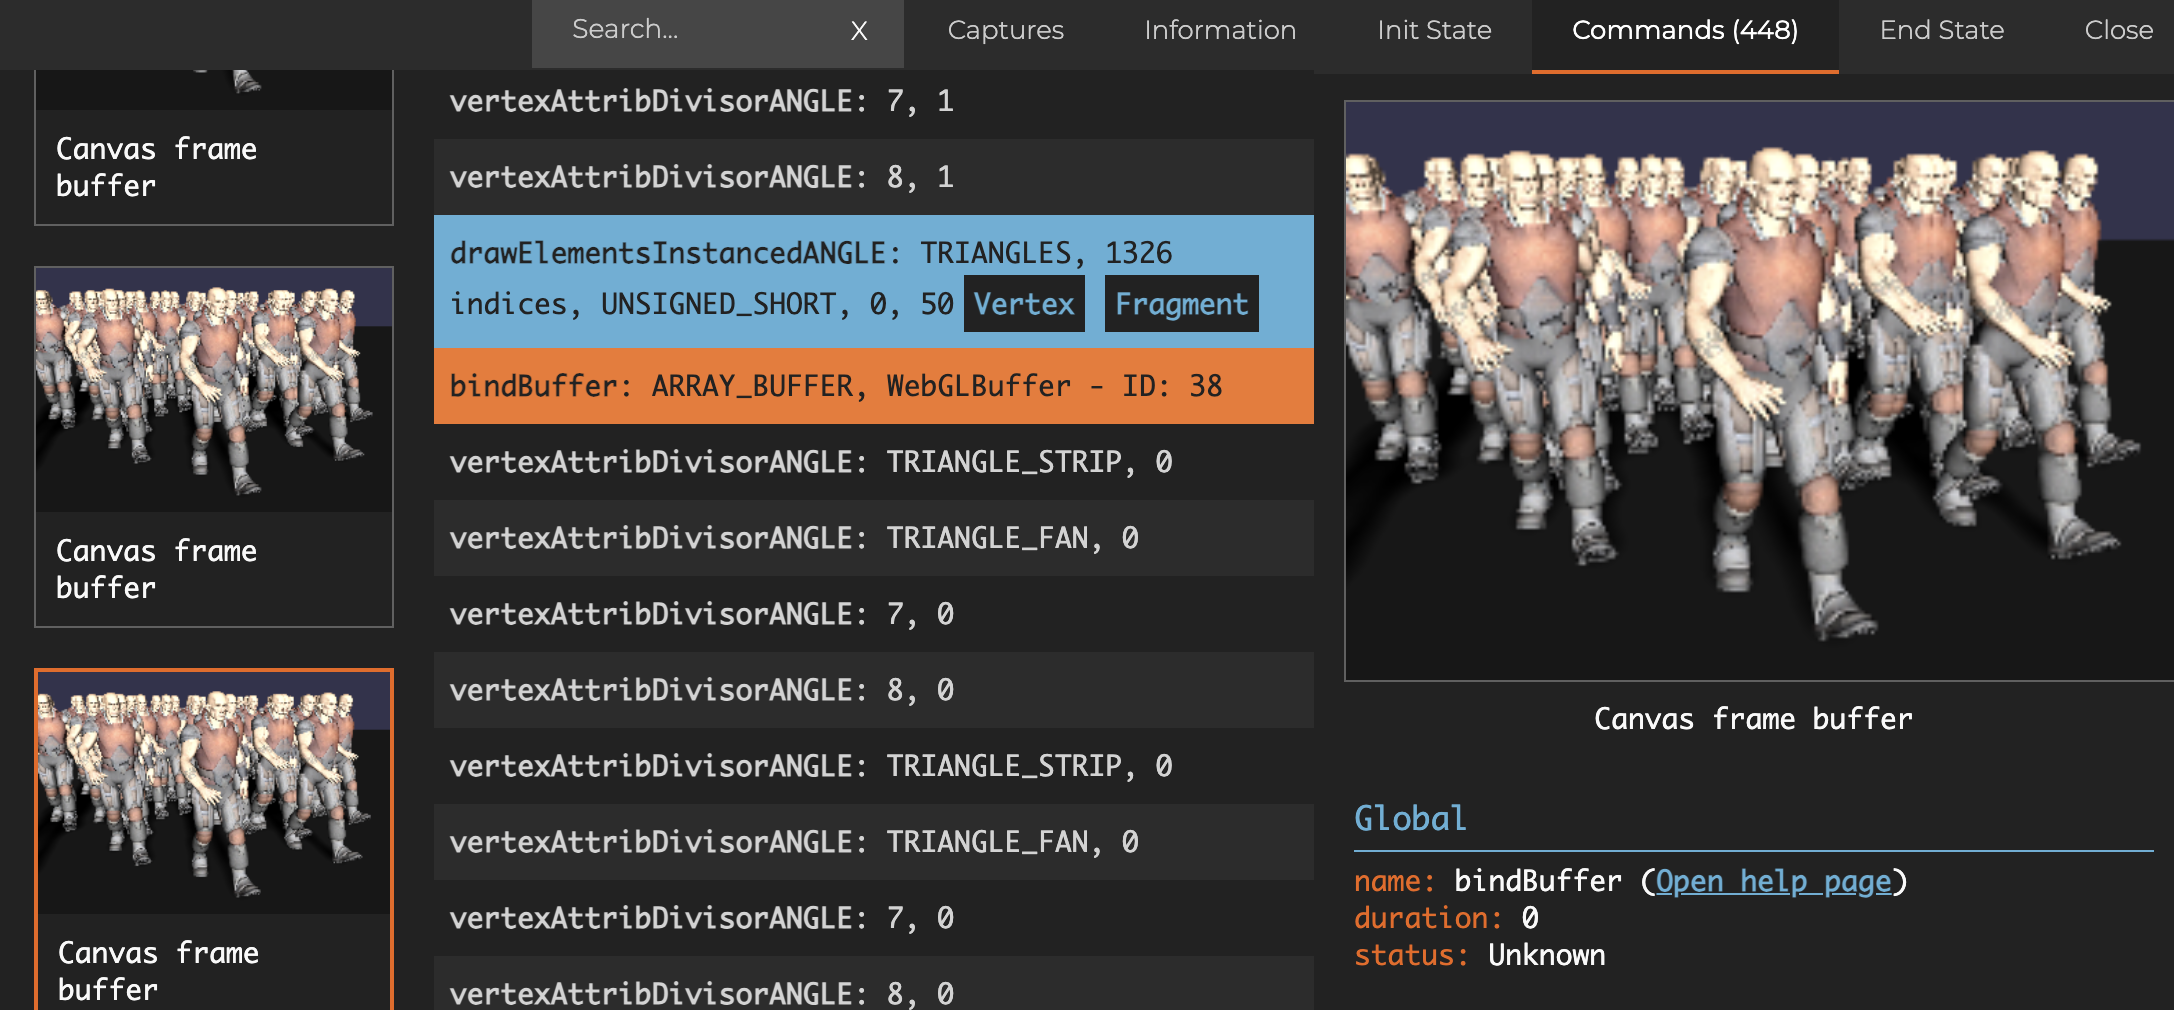Open the Fragment shader button
The image size is (2174, 1010).
tap(1180, 304)
